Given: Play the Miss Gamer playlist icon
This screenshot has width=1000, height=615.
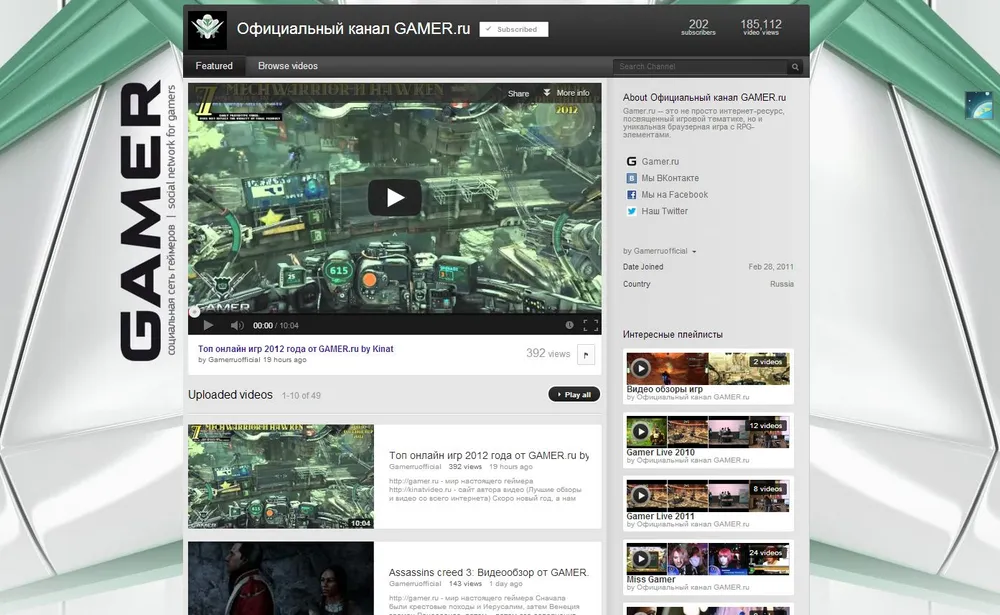Looking at the screenshot, I should tap(641, 559).
